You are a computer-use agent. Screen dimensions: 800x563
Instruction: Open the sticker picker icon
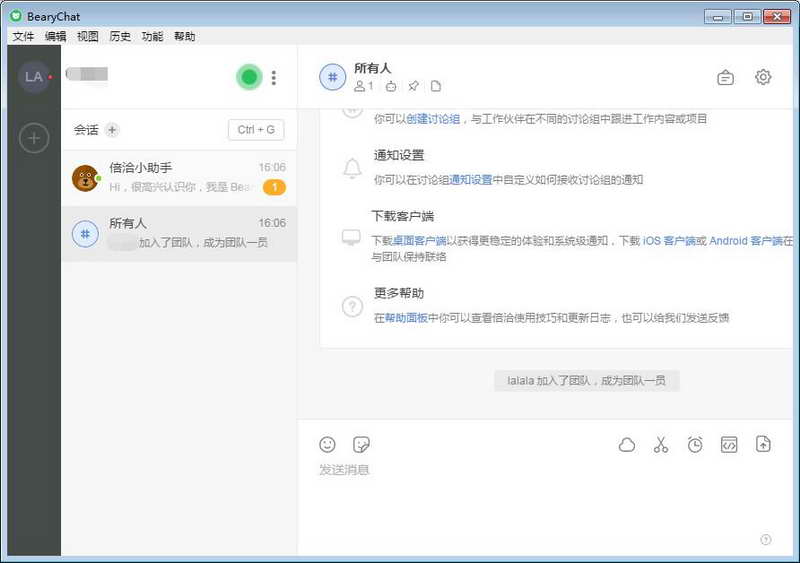(x=361, y=445)
